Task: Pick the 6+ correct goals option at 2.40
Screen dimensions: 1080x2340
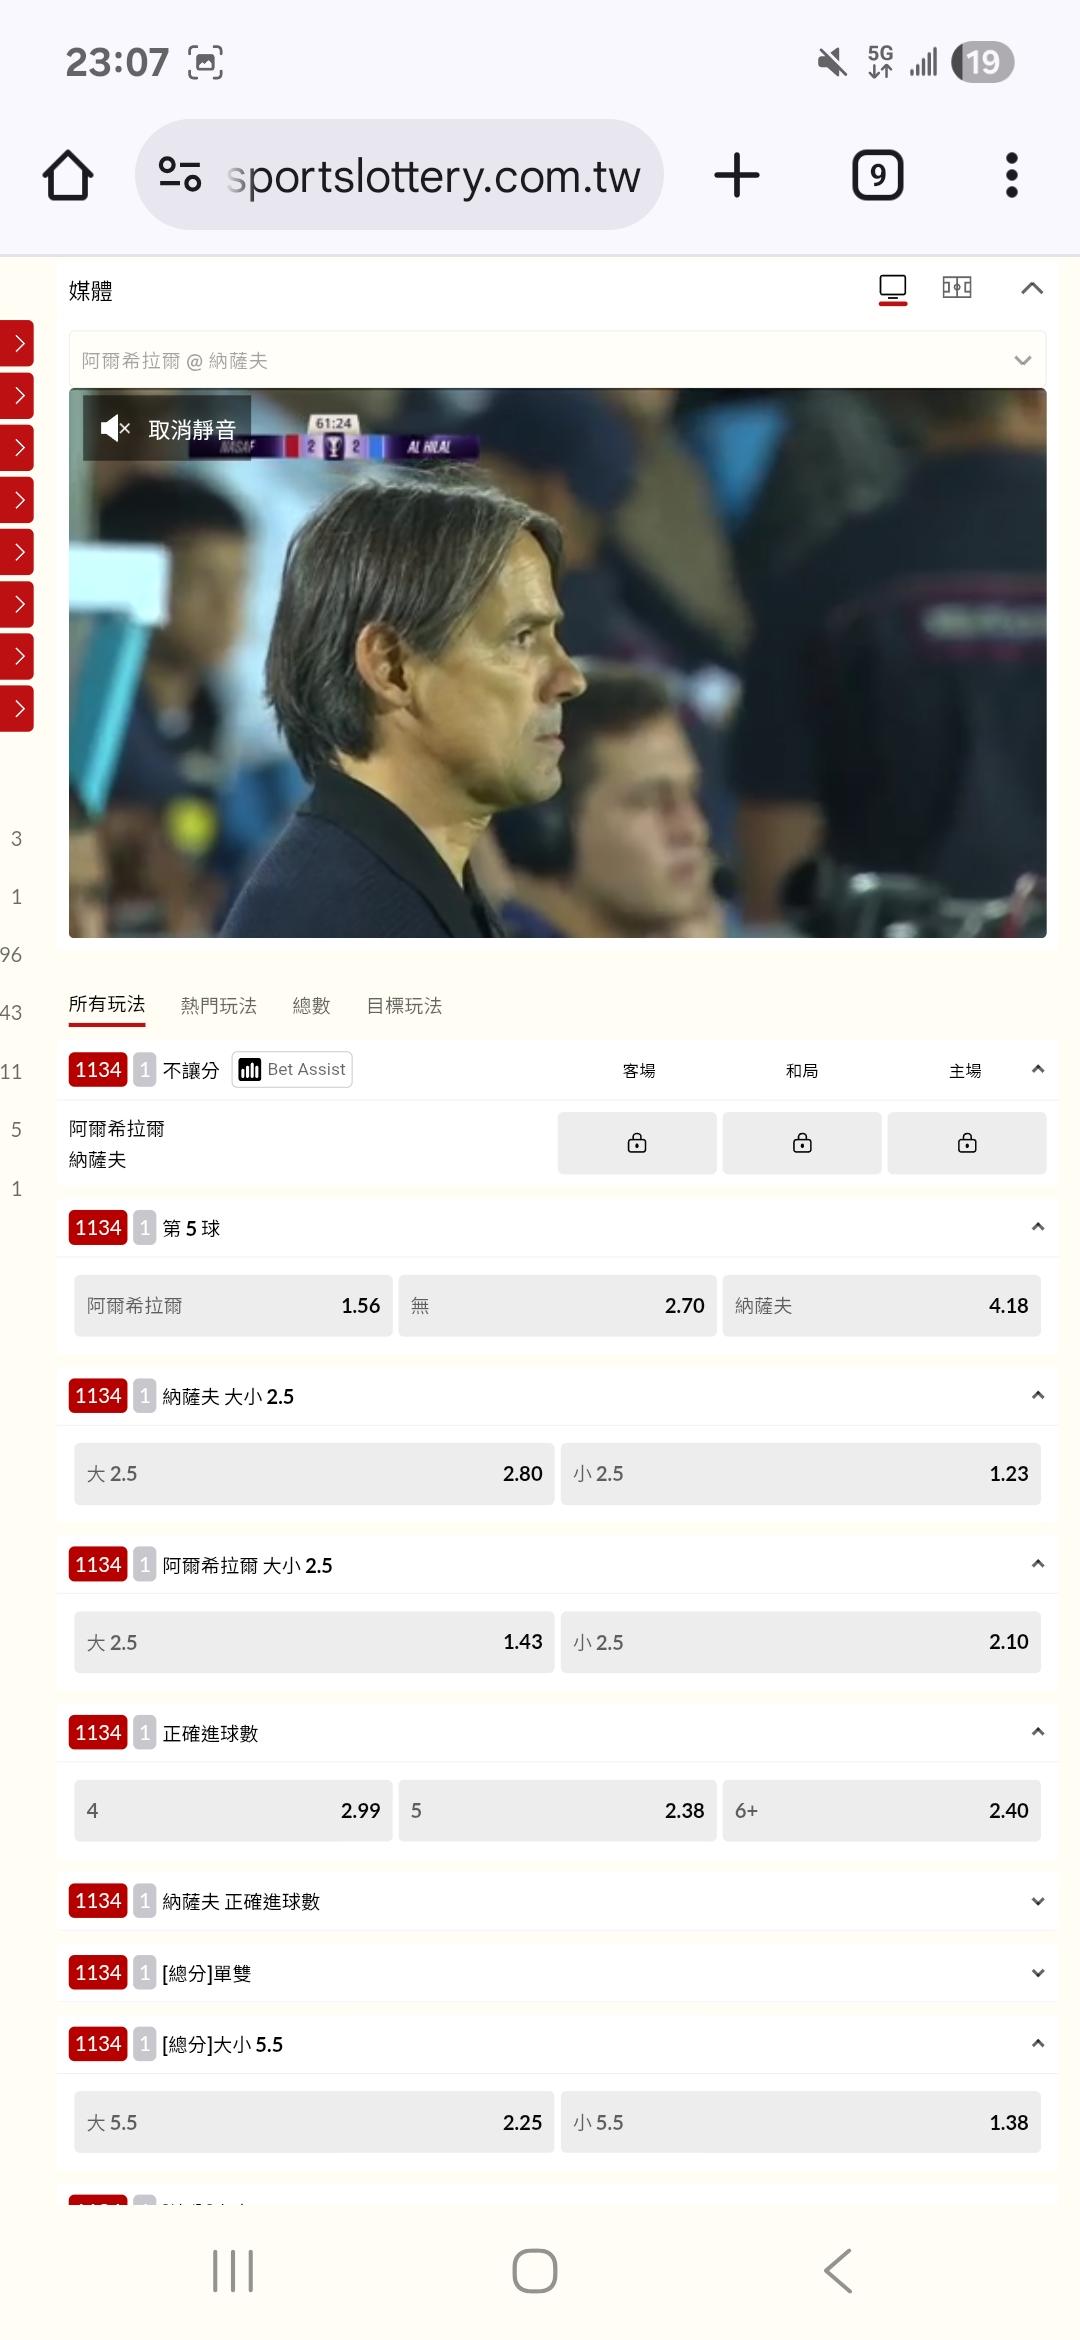Action: click(x=882, y=1810)
